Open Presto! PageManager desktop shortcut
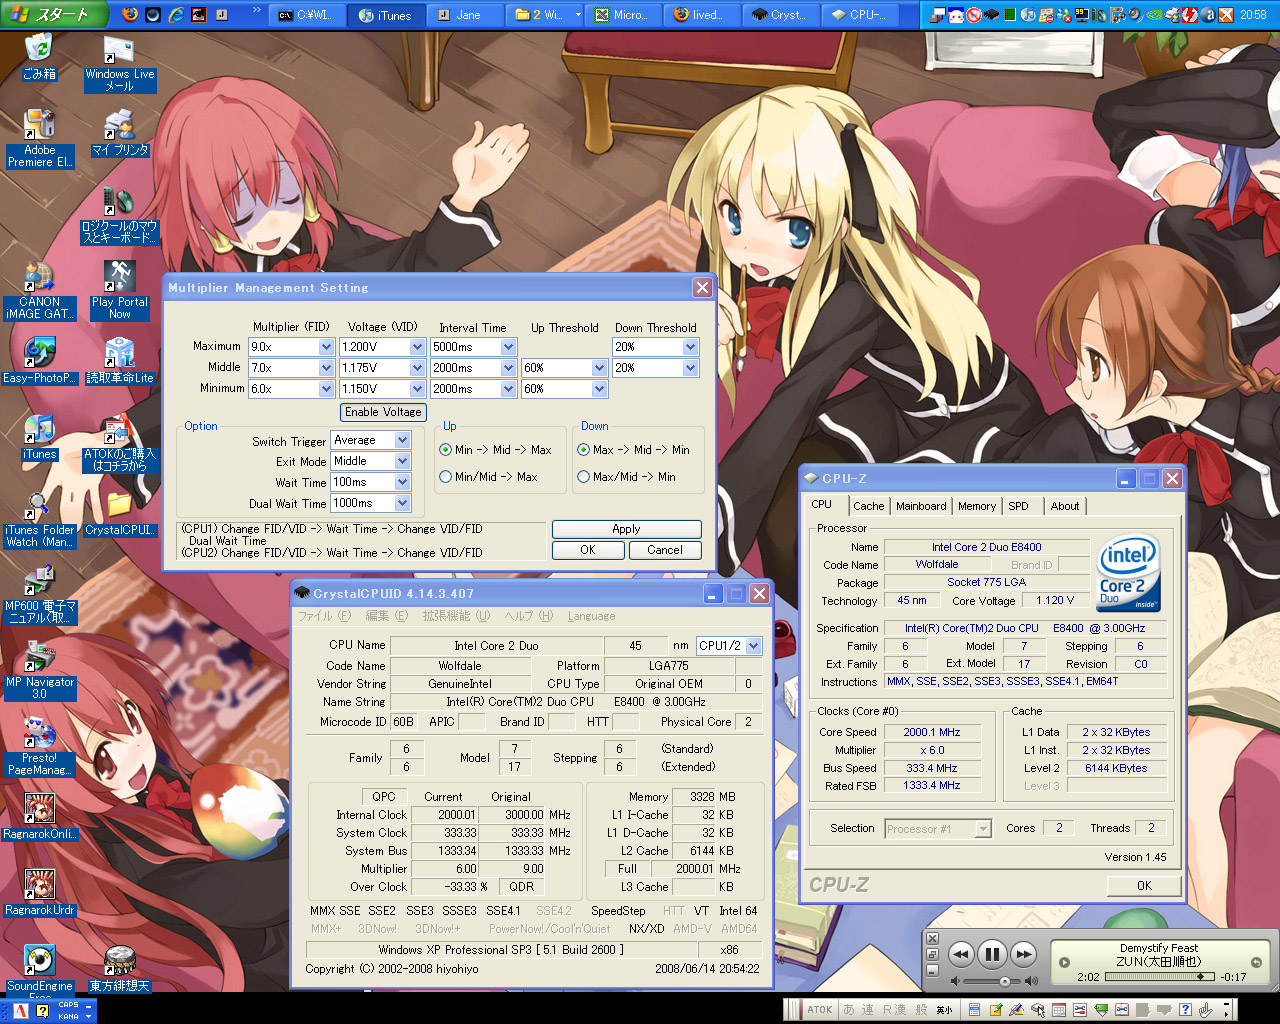Screen dimensions: 1280x1024 [x=39, y=746]
